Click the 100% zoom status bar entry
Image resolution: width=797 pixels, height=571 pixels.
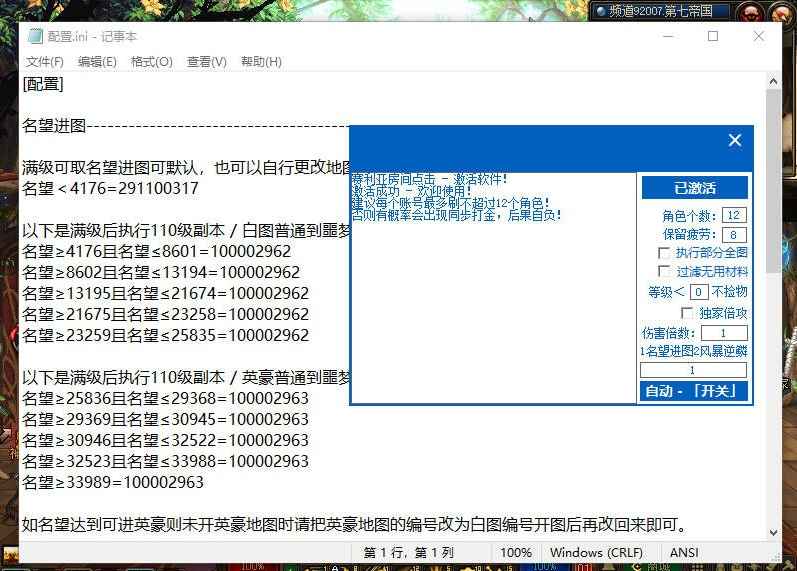point(516,553)
